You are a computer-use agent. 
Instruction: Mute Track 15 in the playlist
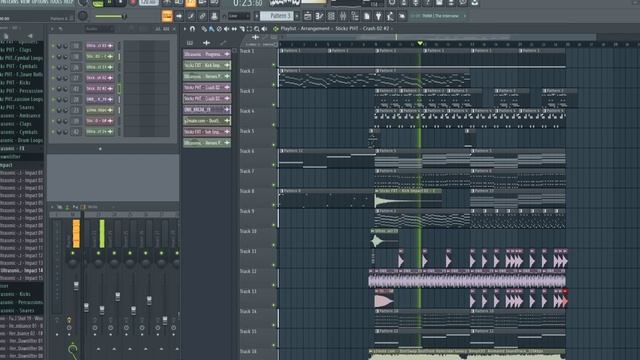tap(274, 345)
